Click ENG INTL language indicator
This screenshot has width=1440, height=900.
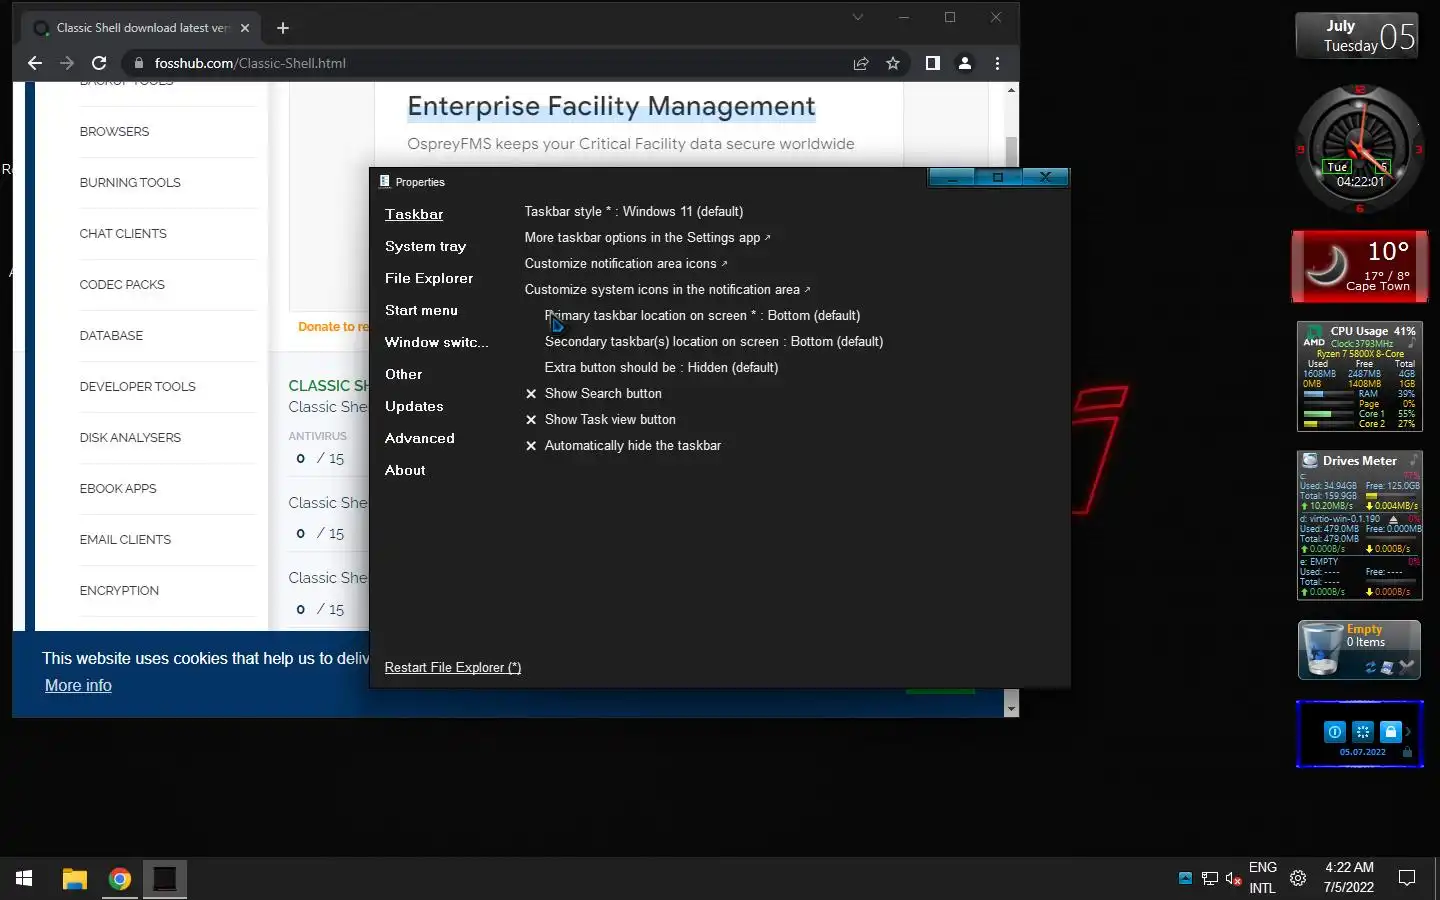(1263, 878)
